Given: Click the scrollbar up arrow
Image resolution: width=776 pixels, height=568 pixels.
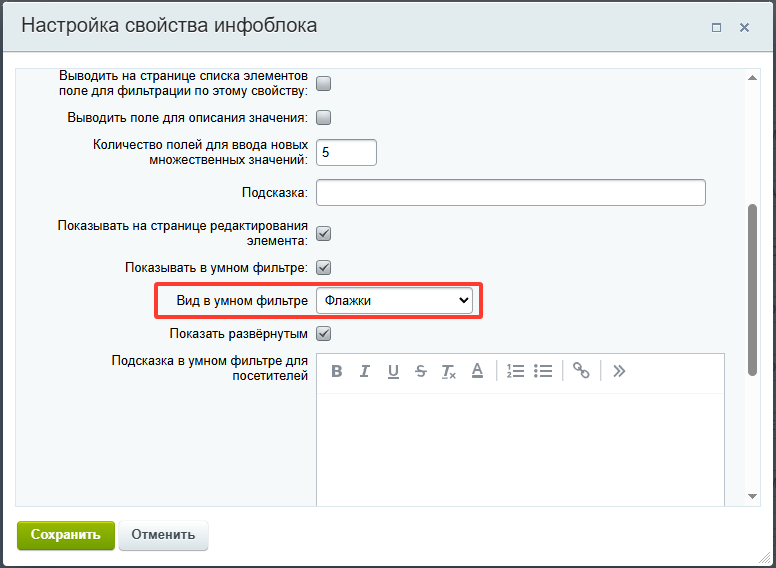Looking at the screenshot, I should click(752, 78).
